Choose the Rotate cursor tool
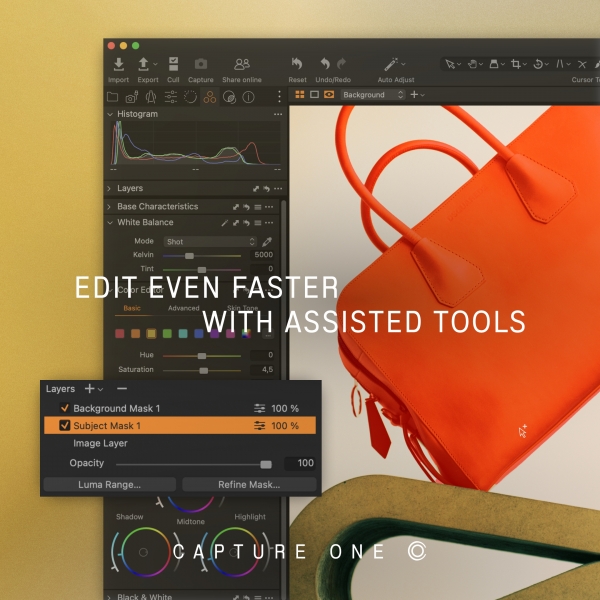The height and width of the screenshot is (600, 600). [x=538, y=64]
